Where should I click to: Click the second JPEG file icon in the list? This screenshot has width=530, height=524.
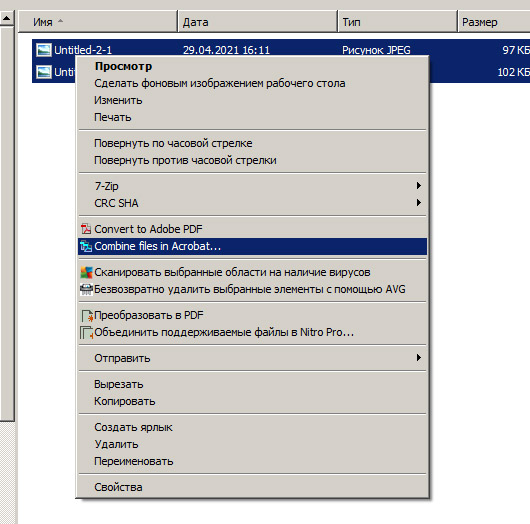(x=44, y=72)
